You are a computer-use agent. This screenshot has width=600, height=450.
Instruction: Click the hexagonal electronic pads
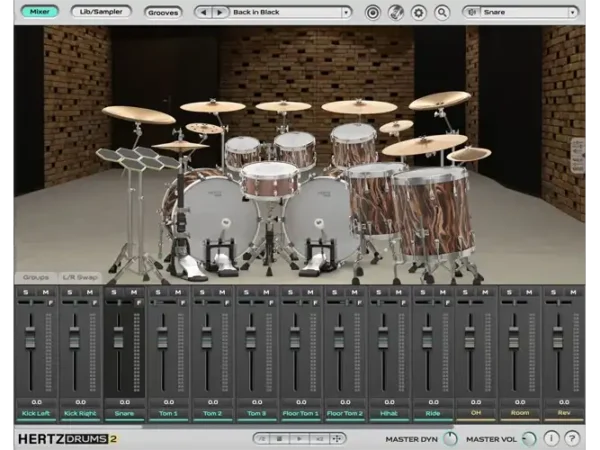tap(136, 158)
